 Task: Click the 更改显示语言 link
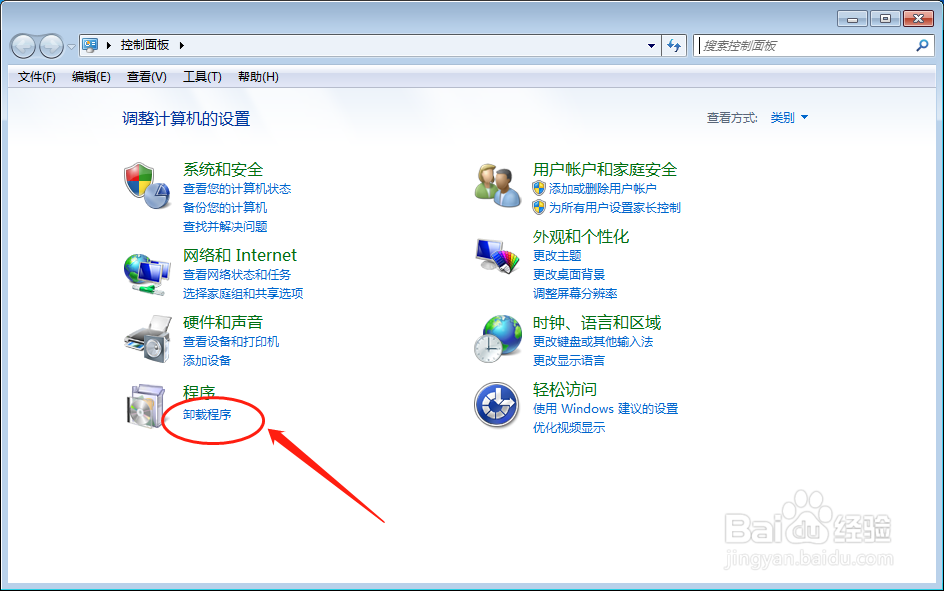click(x=568, y=360)
